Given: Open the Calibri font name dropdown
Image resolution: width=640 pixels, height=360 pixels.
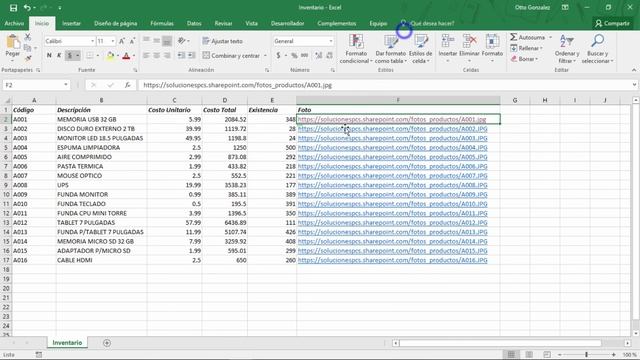Looking at the screenshot, I should point(92,41).
